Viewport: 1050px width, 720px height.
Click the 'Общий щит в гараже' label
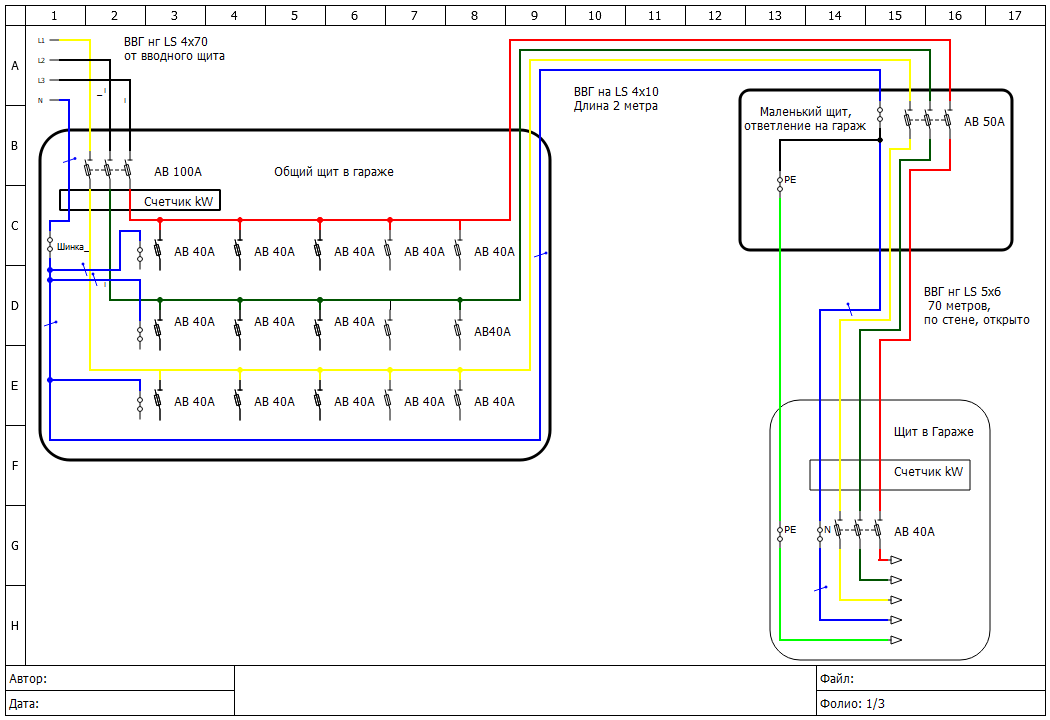[334, 172]
